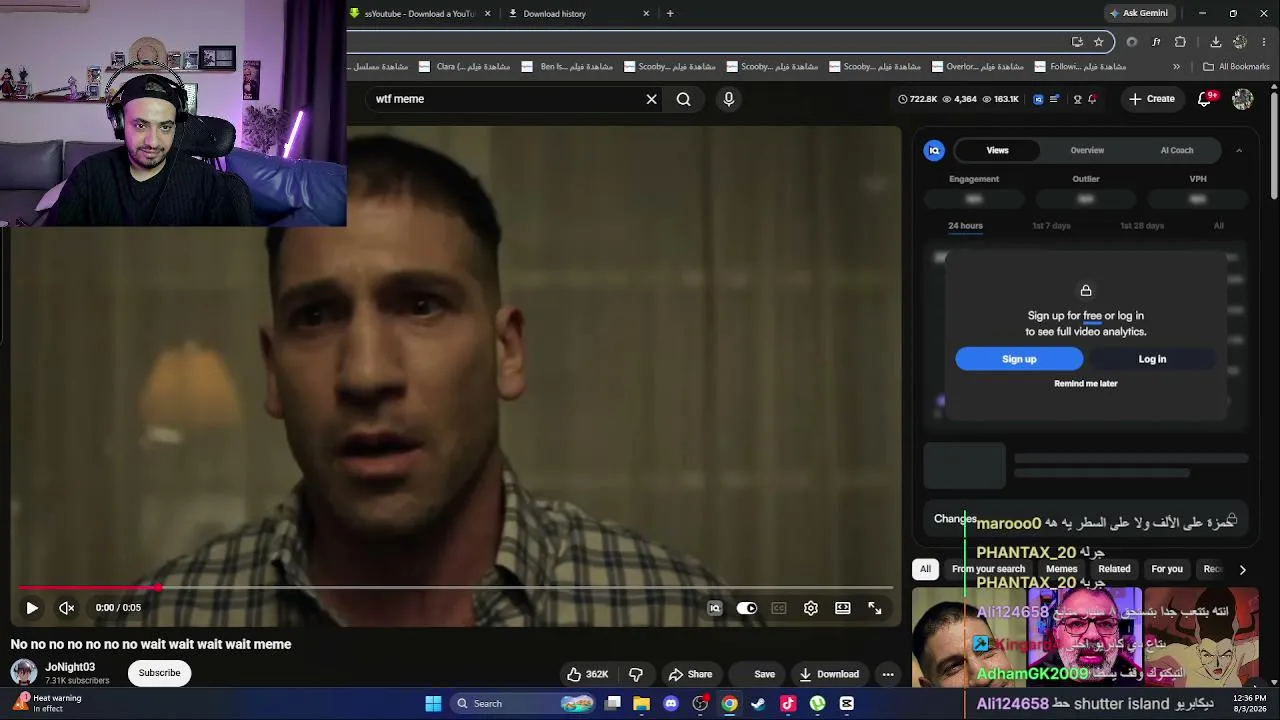Open the JoNight03 channel name link

click(70, 667)
